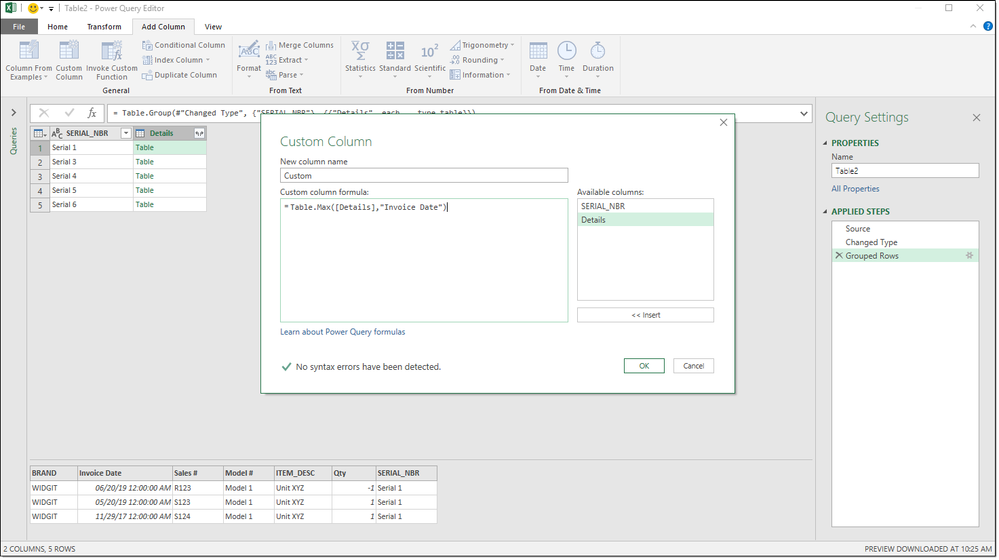This screenshot has width=999, height=560.
Task: Open the View ribbon tab
Action: (213, 27)
